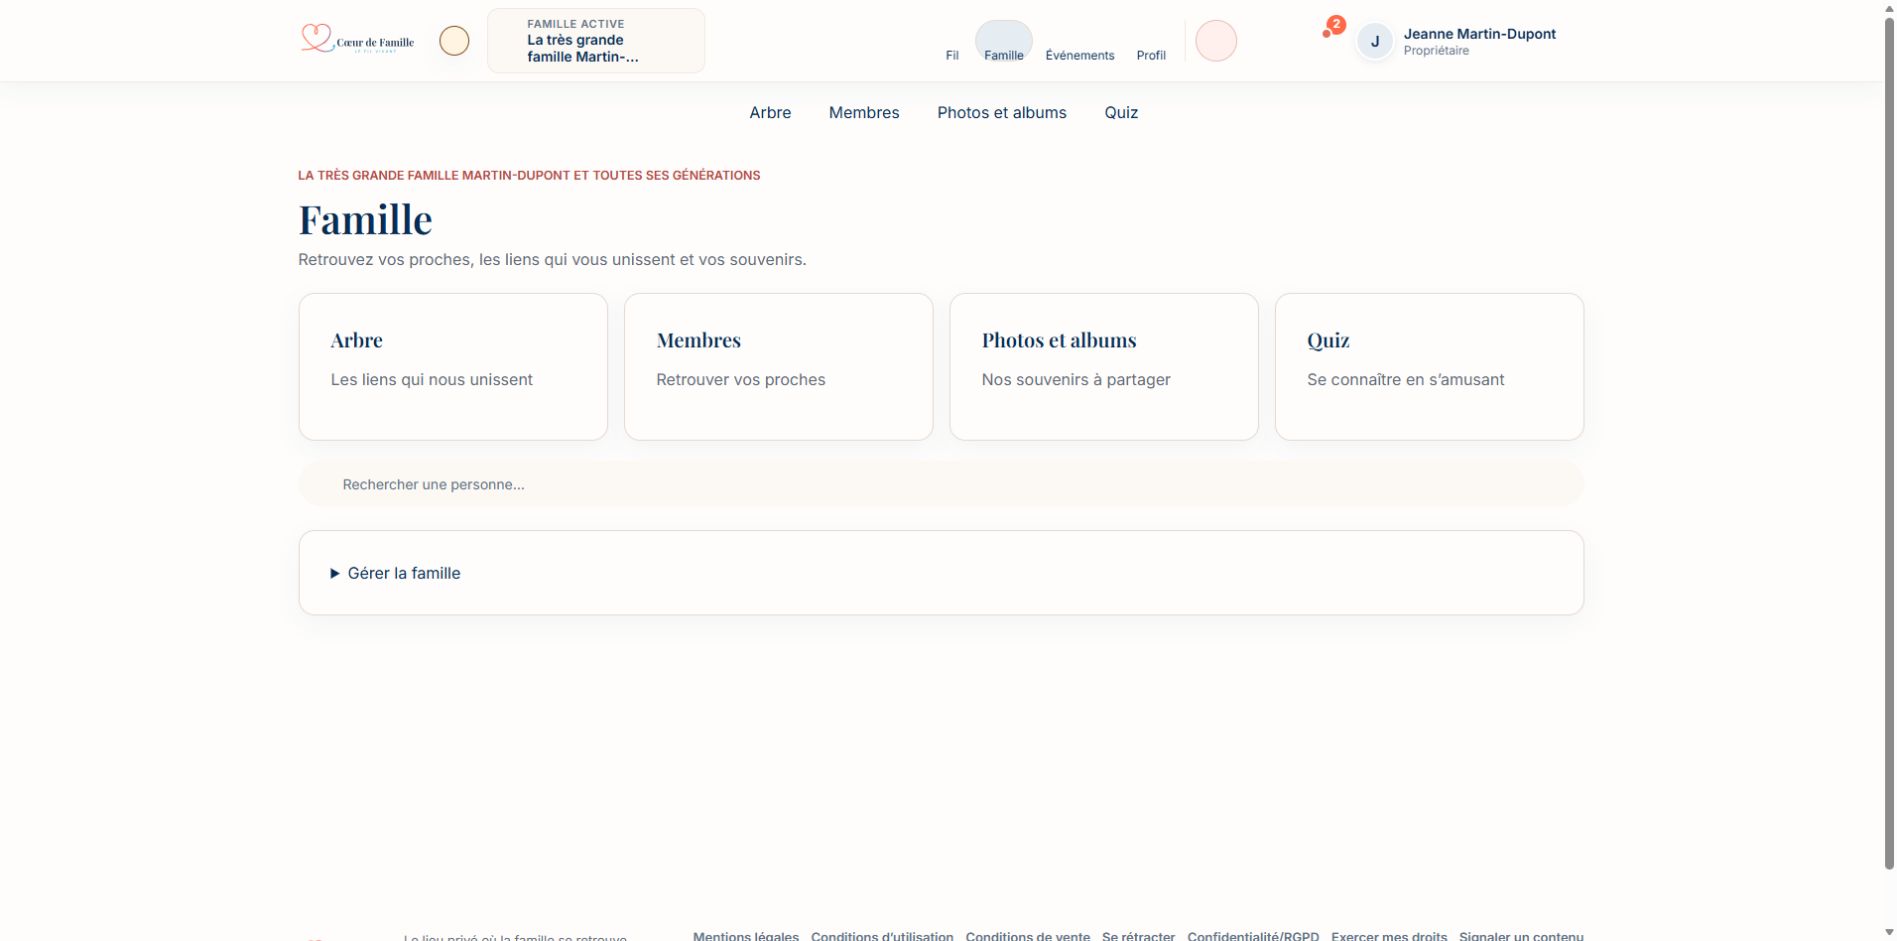This screenshot has height=941, width=1897.
Task: Click the J avatar of Jeanne Martin-Dupont
Action: (x=1375, y=41)
